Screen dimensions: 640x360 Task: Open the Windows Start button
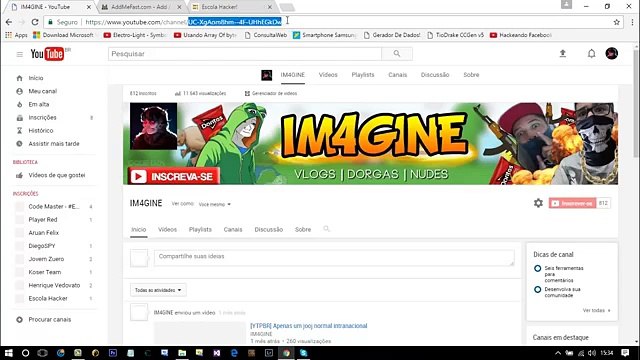[x=9, y=353]
